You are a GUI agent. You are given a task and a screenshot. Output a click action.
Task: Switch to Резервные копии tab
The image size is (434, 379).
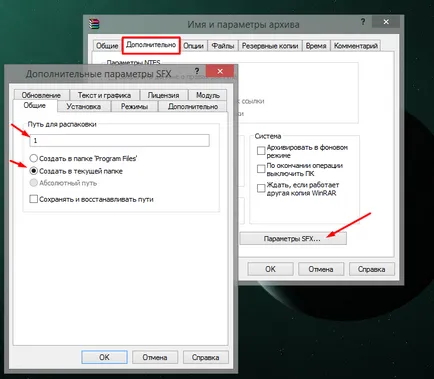(x=270, y=46)
